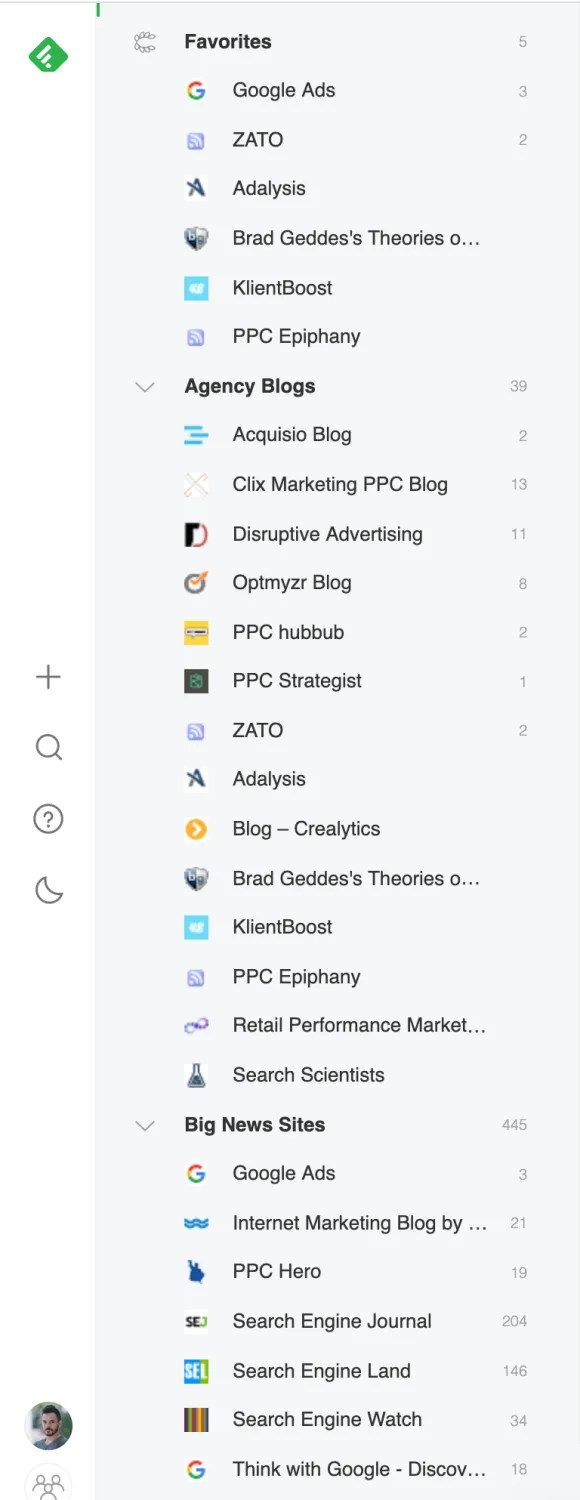Open help via the question mark icon
Image resolution: width=580 pixels, height=1500 pixels.
pyautogui.click(x=48, y=819)
